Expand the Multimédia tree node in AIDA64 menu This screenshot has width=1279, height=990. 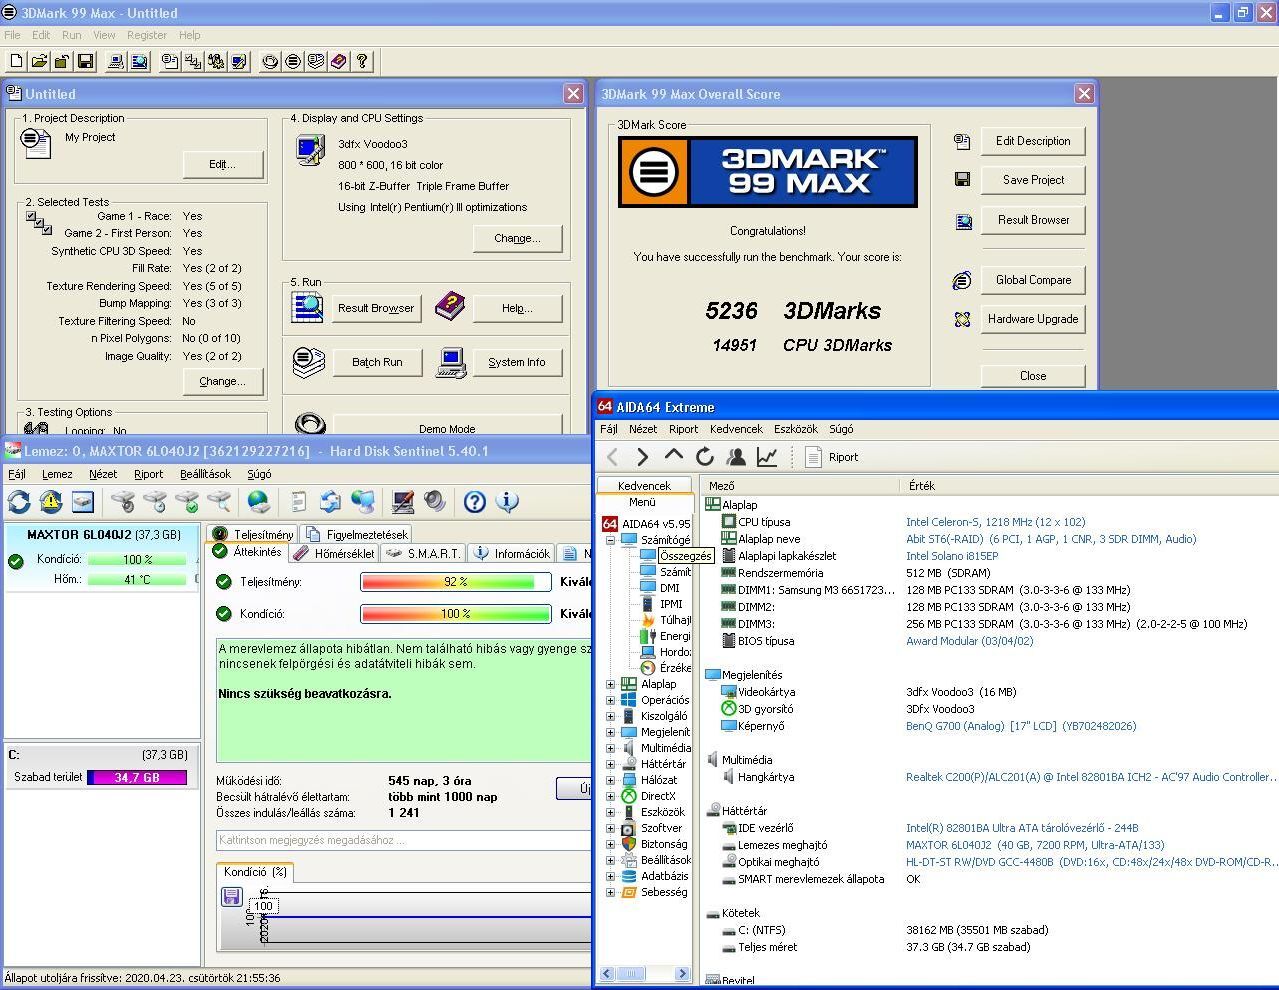610,748
